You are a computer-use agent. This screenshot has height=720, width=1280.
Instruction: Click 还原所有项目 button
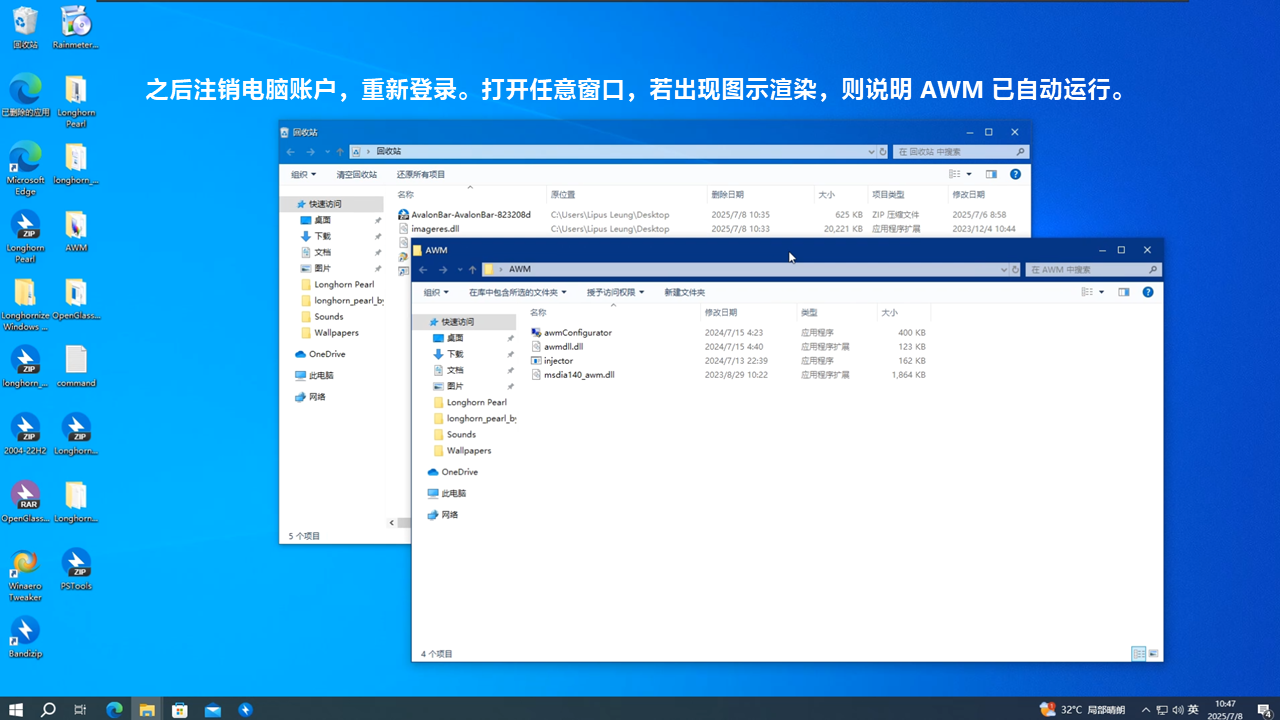(x=421, y=174)
